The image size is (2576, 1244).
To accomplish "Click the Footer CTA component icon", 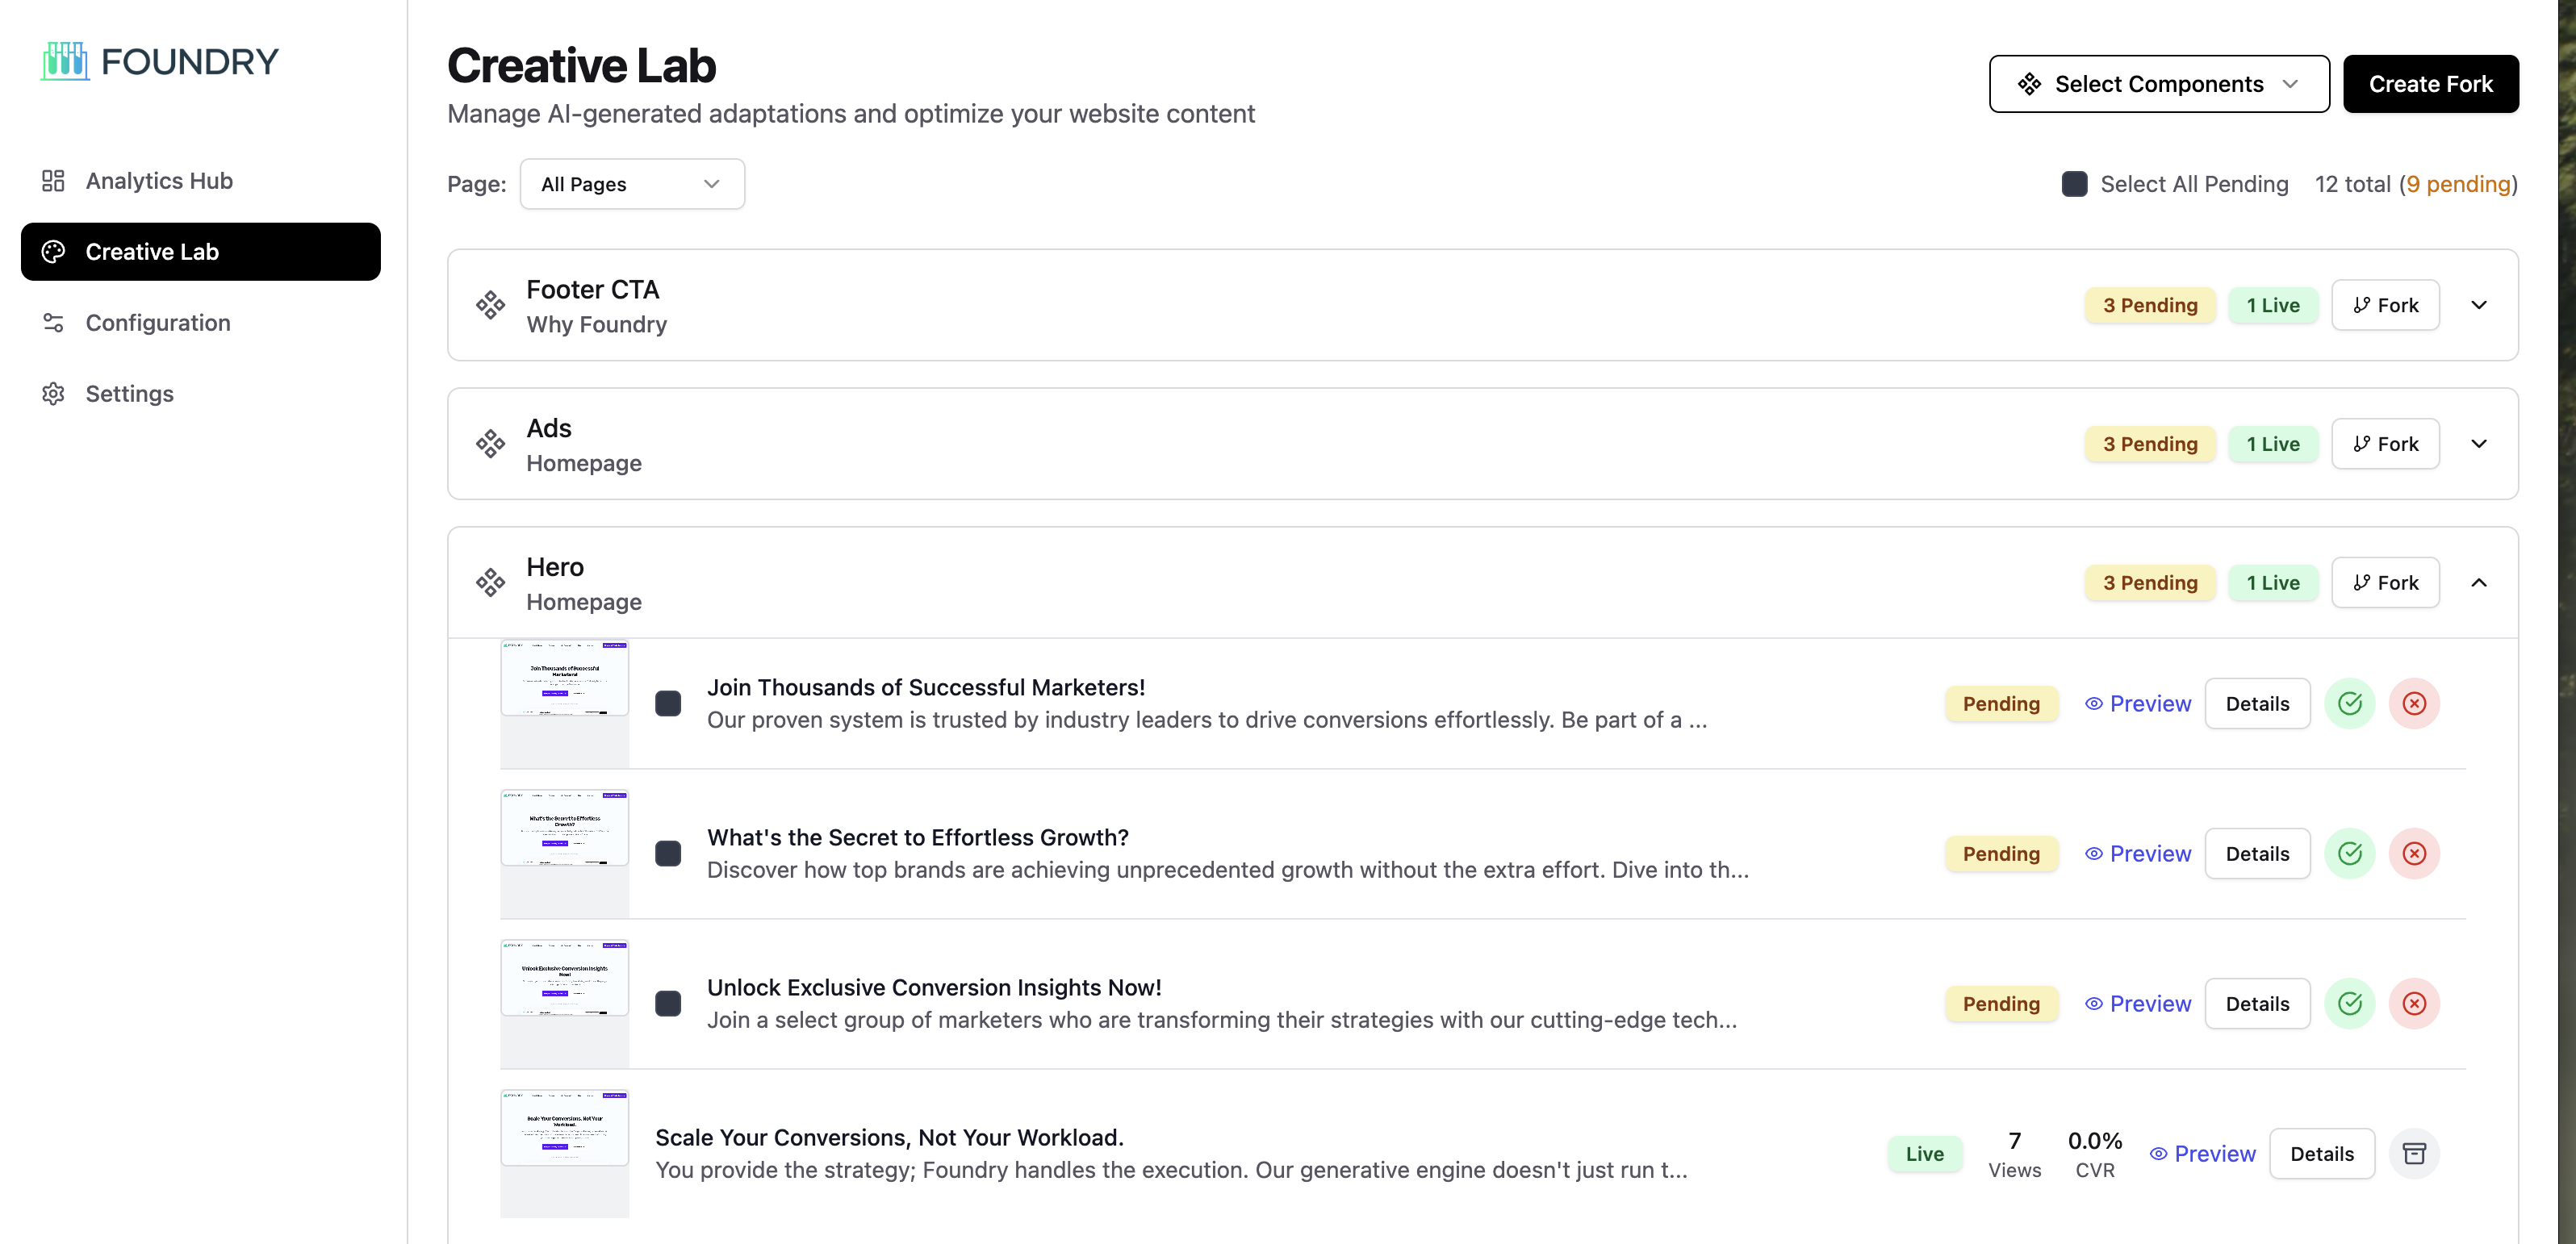I will click(x=490, y=305).
